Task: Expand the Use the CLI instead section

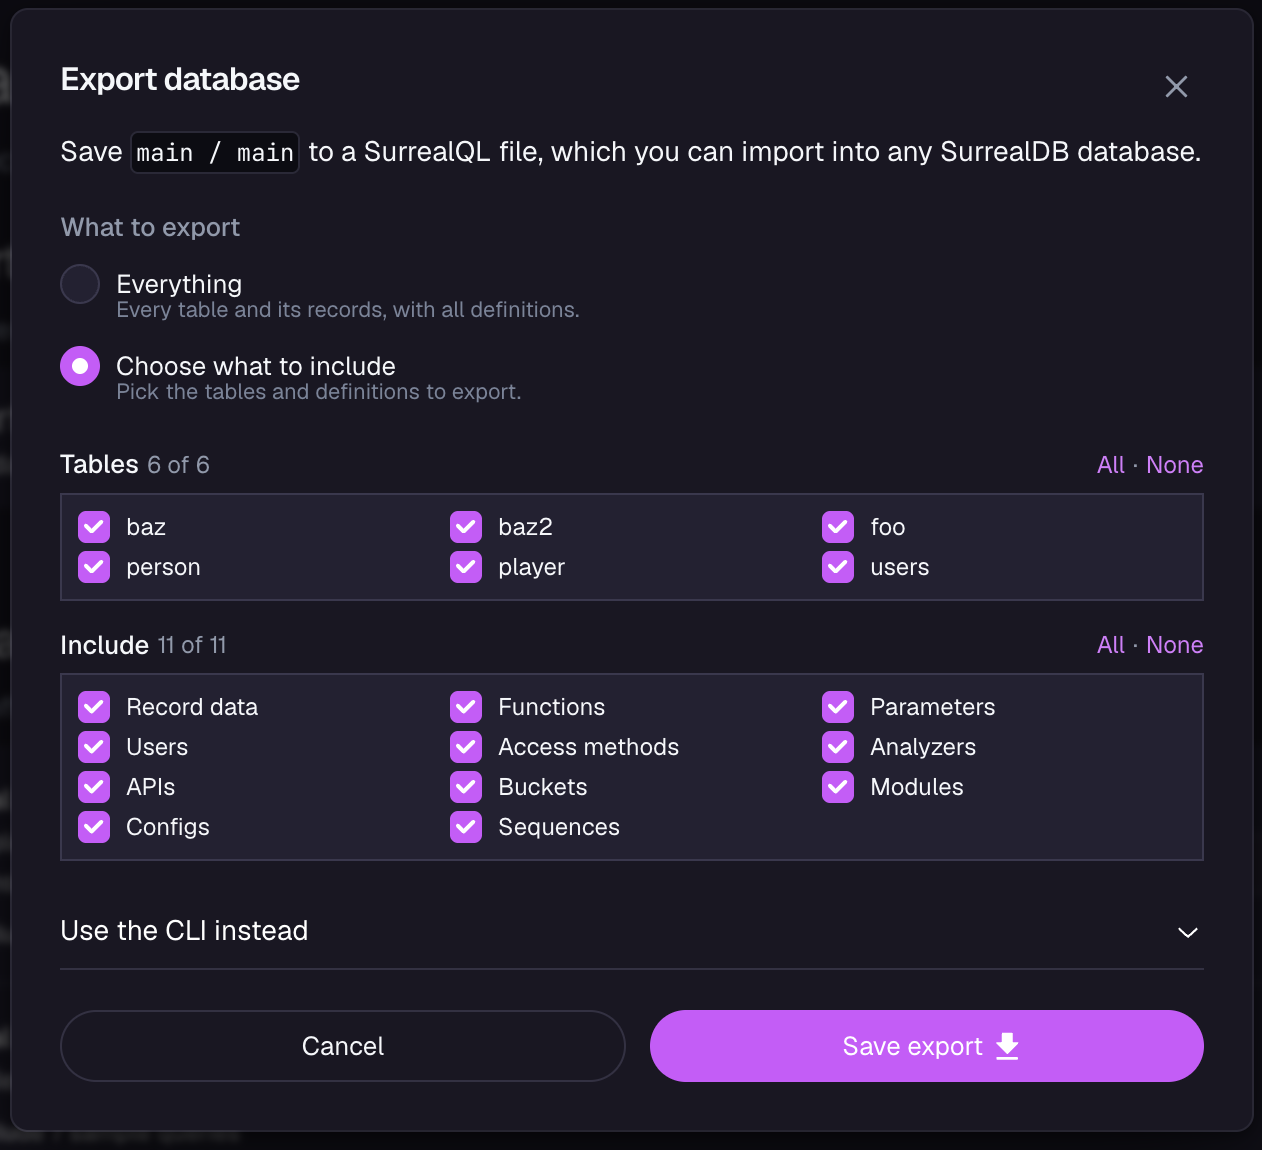Action: [x=632, y=931]
